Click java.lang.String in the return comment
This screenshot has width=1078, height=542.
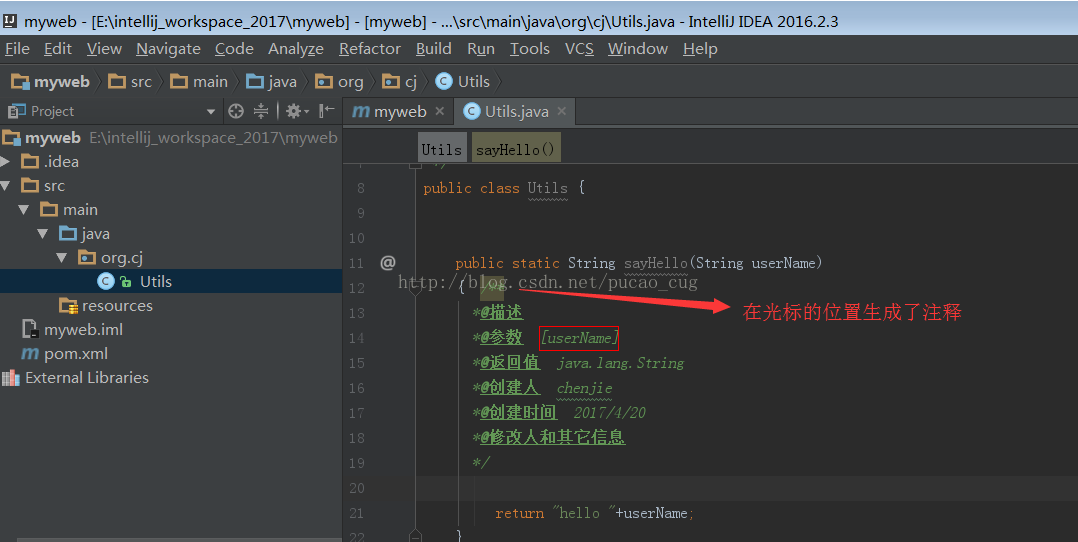pos(621,363)
